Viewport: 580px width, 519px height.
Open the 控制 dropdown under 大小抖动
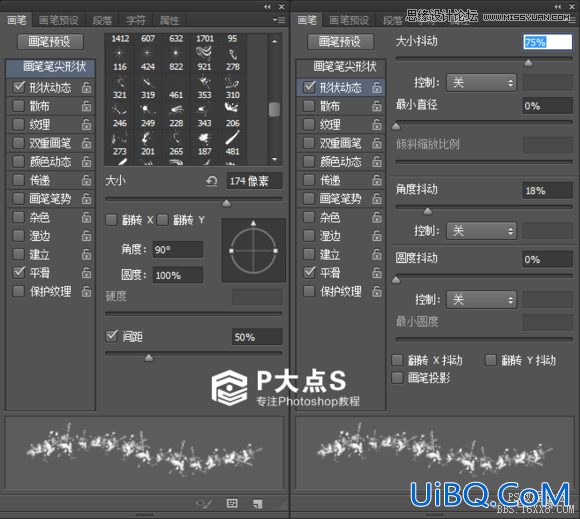[x=481, y=82]
